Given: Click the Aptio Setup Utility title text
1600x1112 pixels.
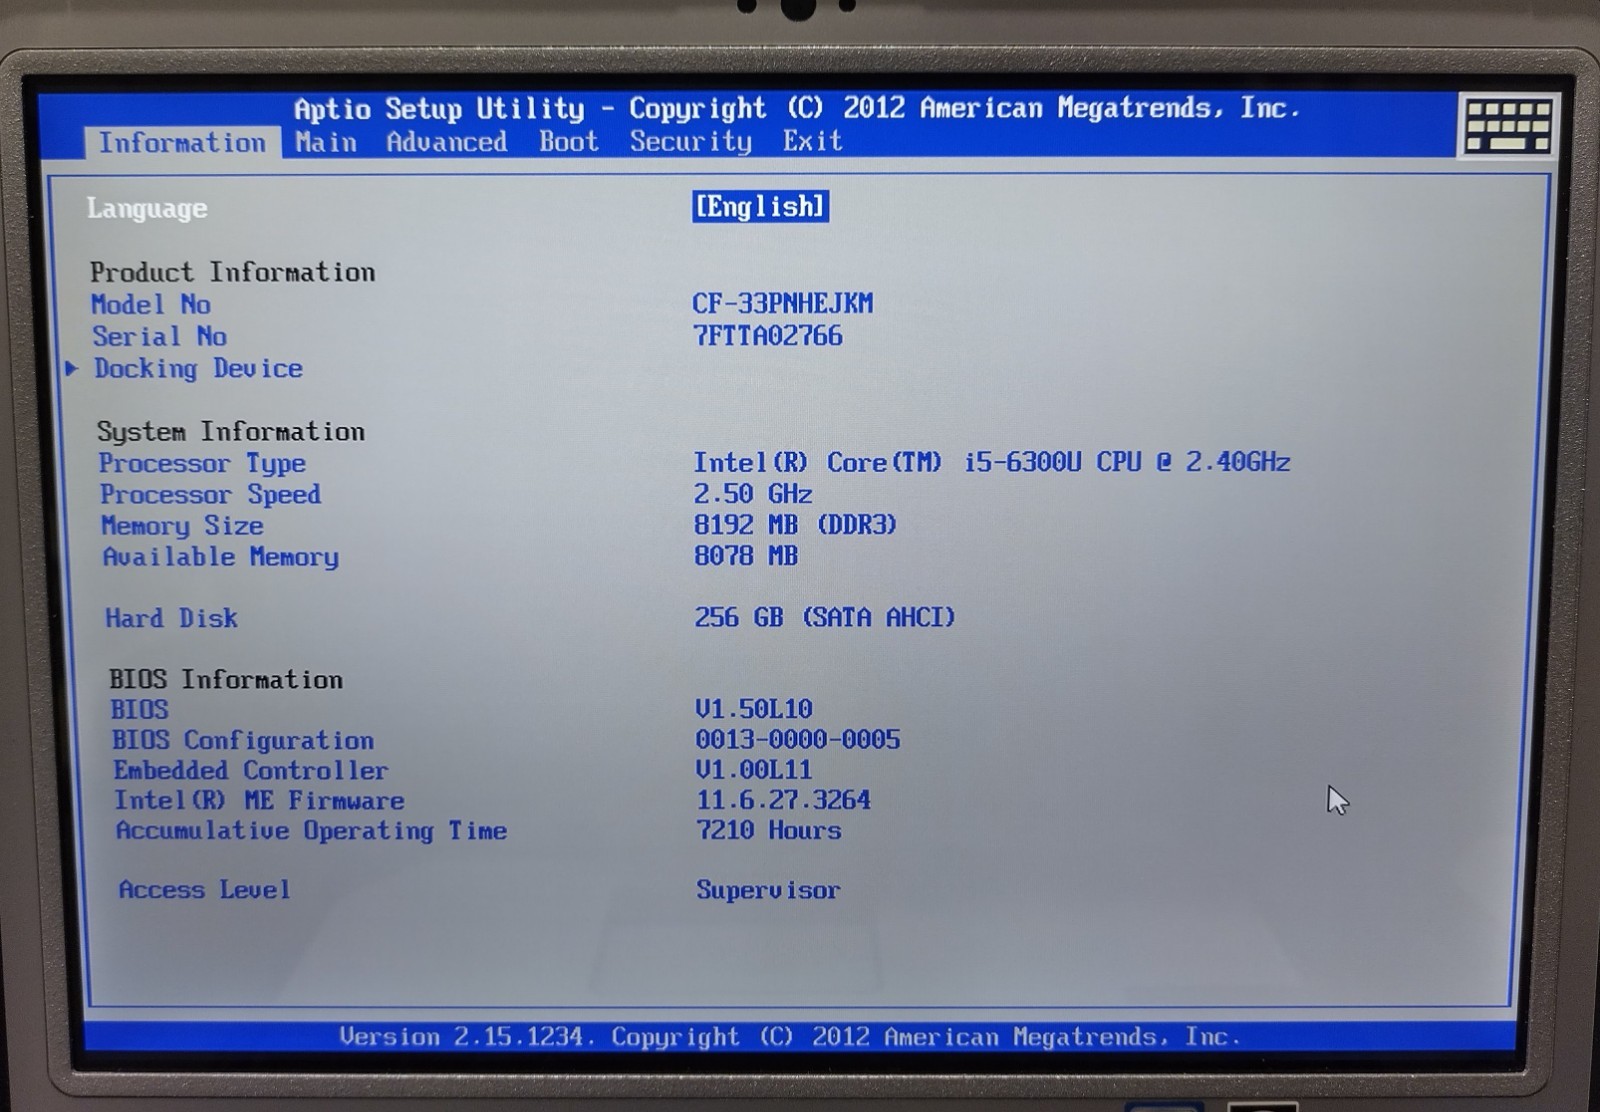Looking at the screenshot, I should (x=797, y=108).
